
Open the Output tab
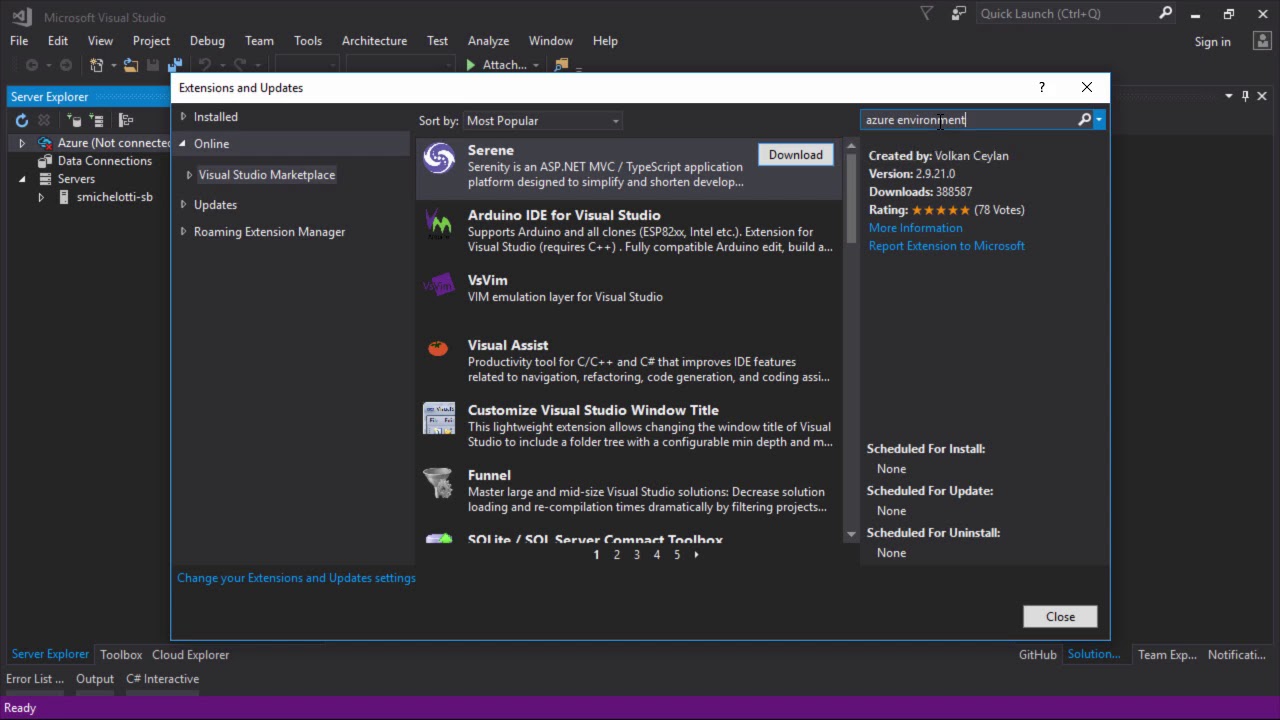point(95,679)
